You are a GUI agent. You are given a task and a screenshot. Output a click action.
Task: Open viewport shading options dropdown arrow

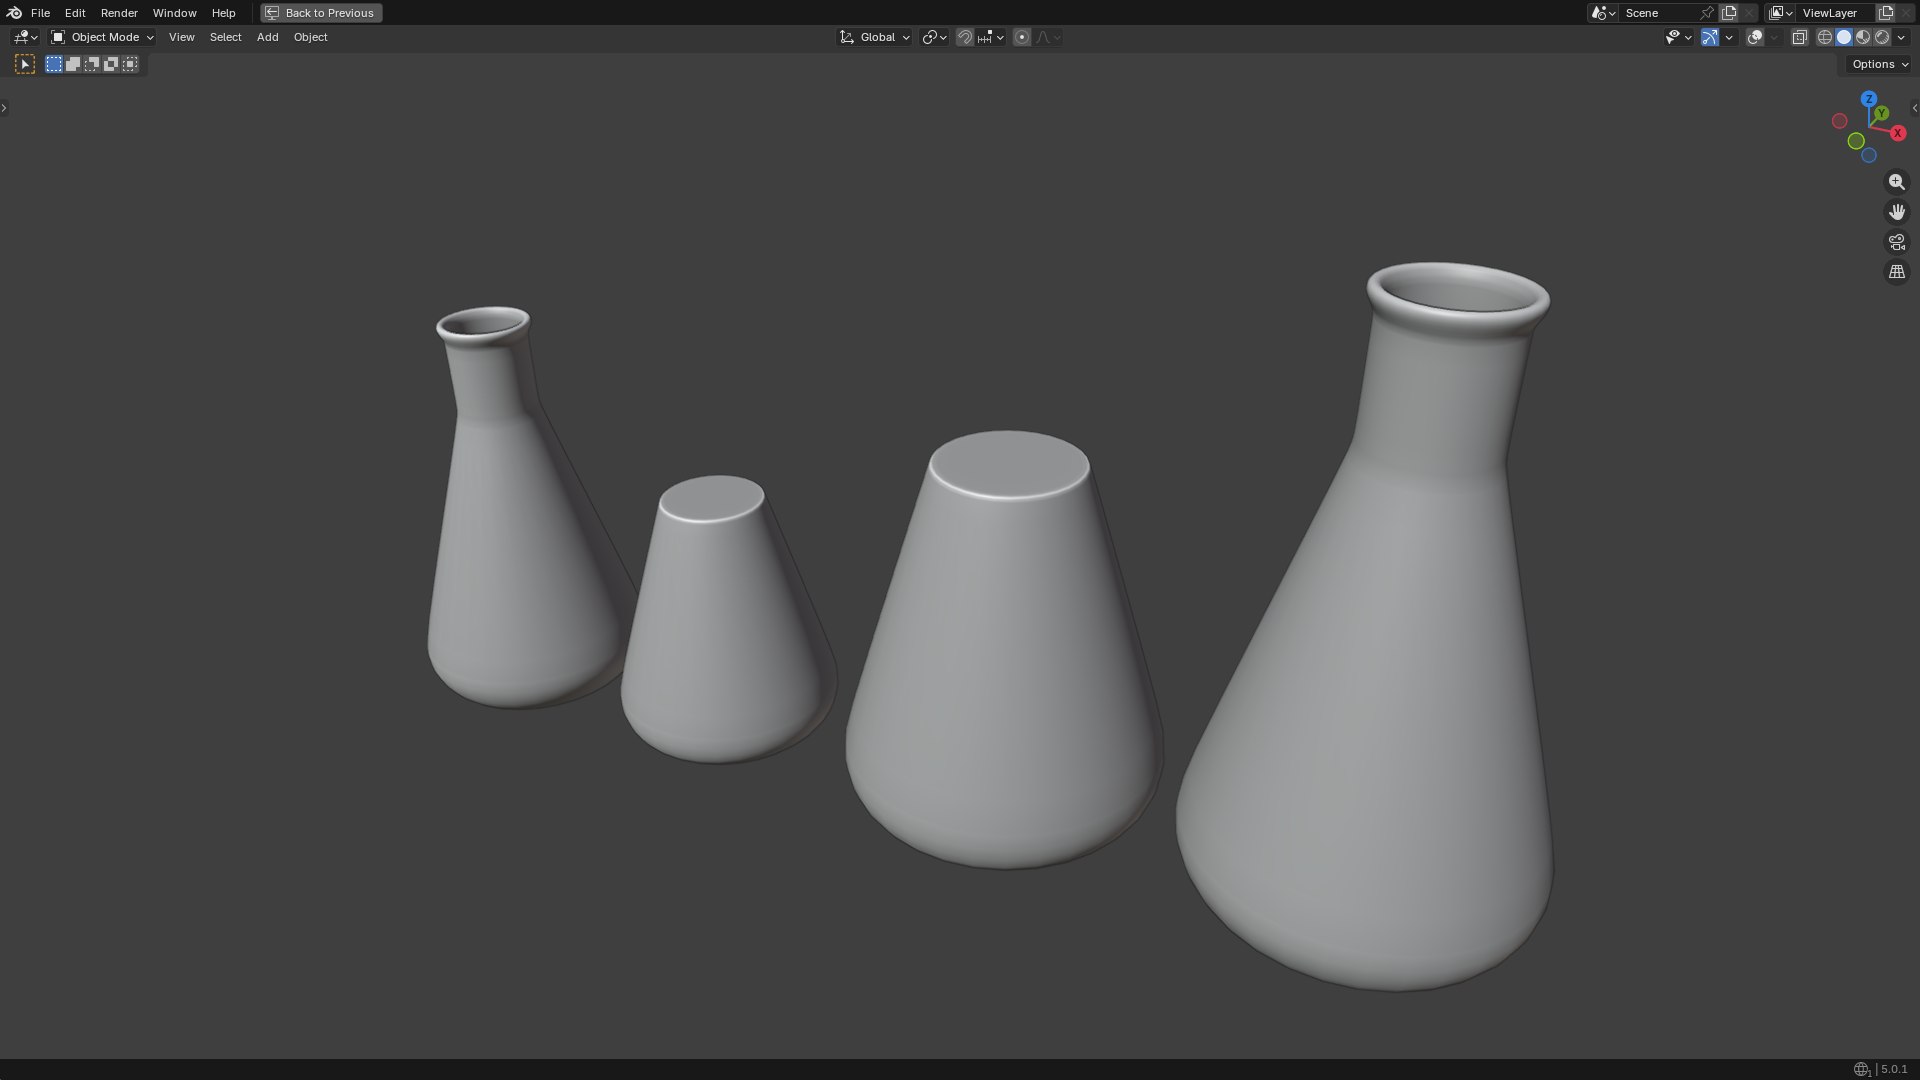pyautogui.click(x=1901, y=37)
